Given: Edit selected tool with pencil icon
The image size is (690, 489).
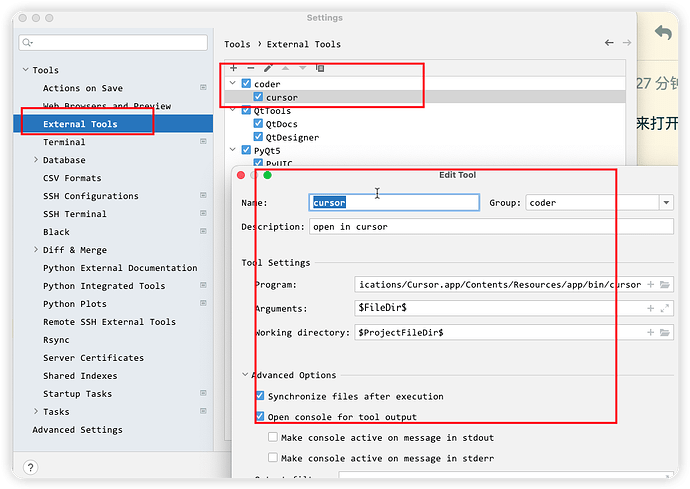Looking at the screenshot, I should [268, 68].
